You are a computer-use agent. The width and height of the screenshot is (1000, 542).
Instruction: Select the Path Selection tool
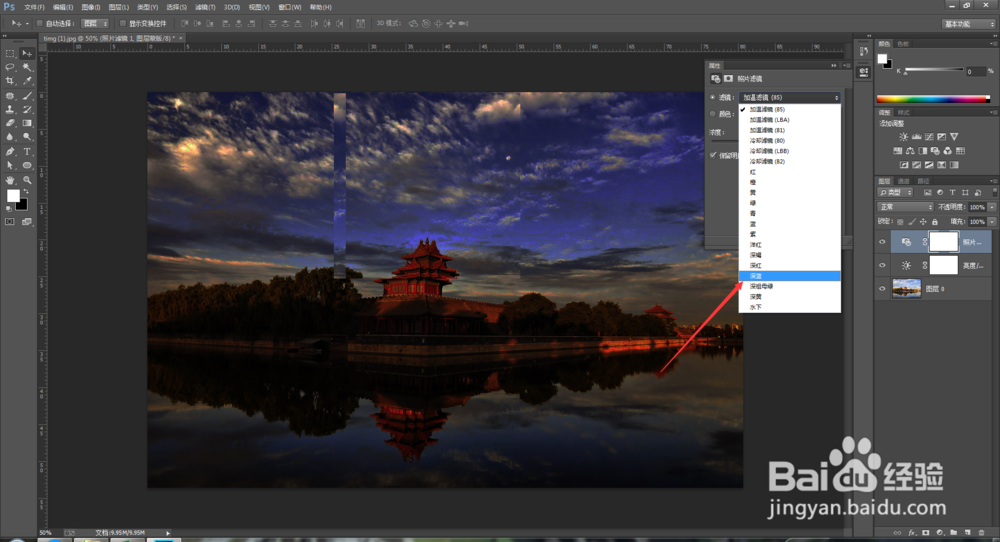coord(10,165)
